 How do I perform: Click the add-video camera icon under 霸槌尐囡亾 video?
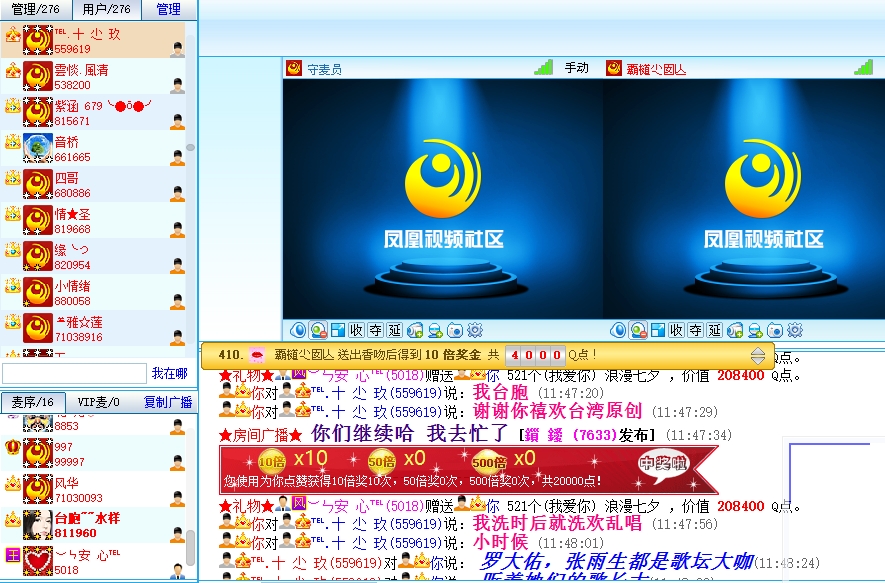735,330
